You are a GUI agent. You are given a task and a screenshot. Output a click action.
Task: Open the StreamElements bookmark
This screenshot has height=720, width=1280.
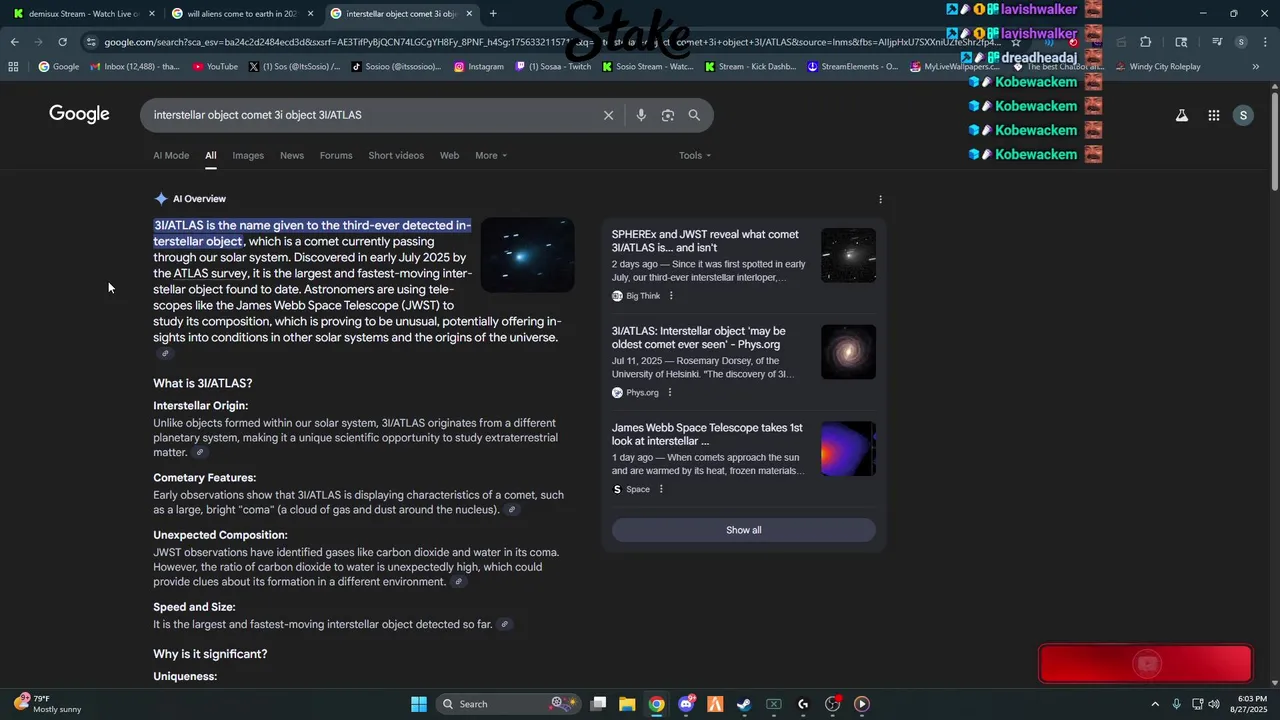pos(853,67)
